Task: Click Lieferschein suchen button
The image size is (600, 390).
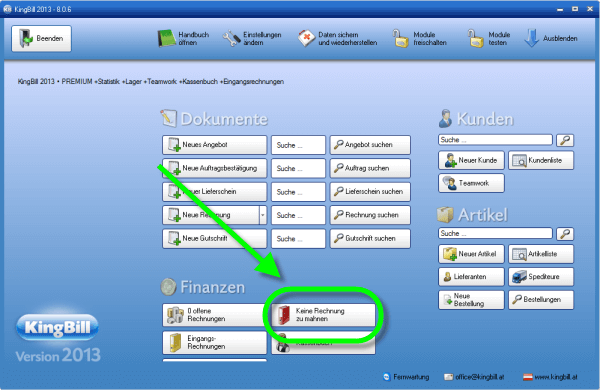Action: tap(370, 191)
